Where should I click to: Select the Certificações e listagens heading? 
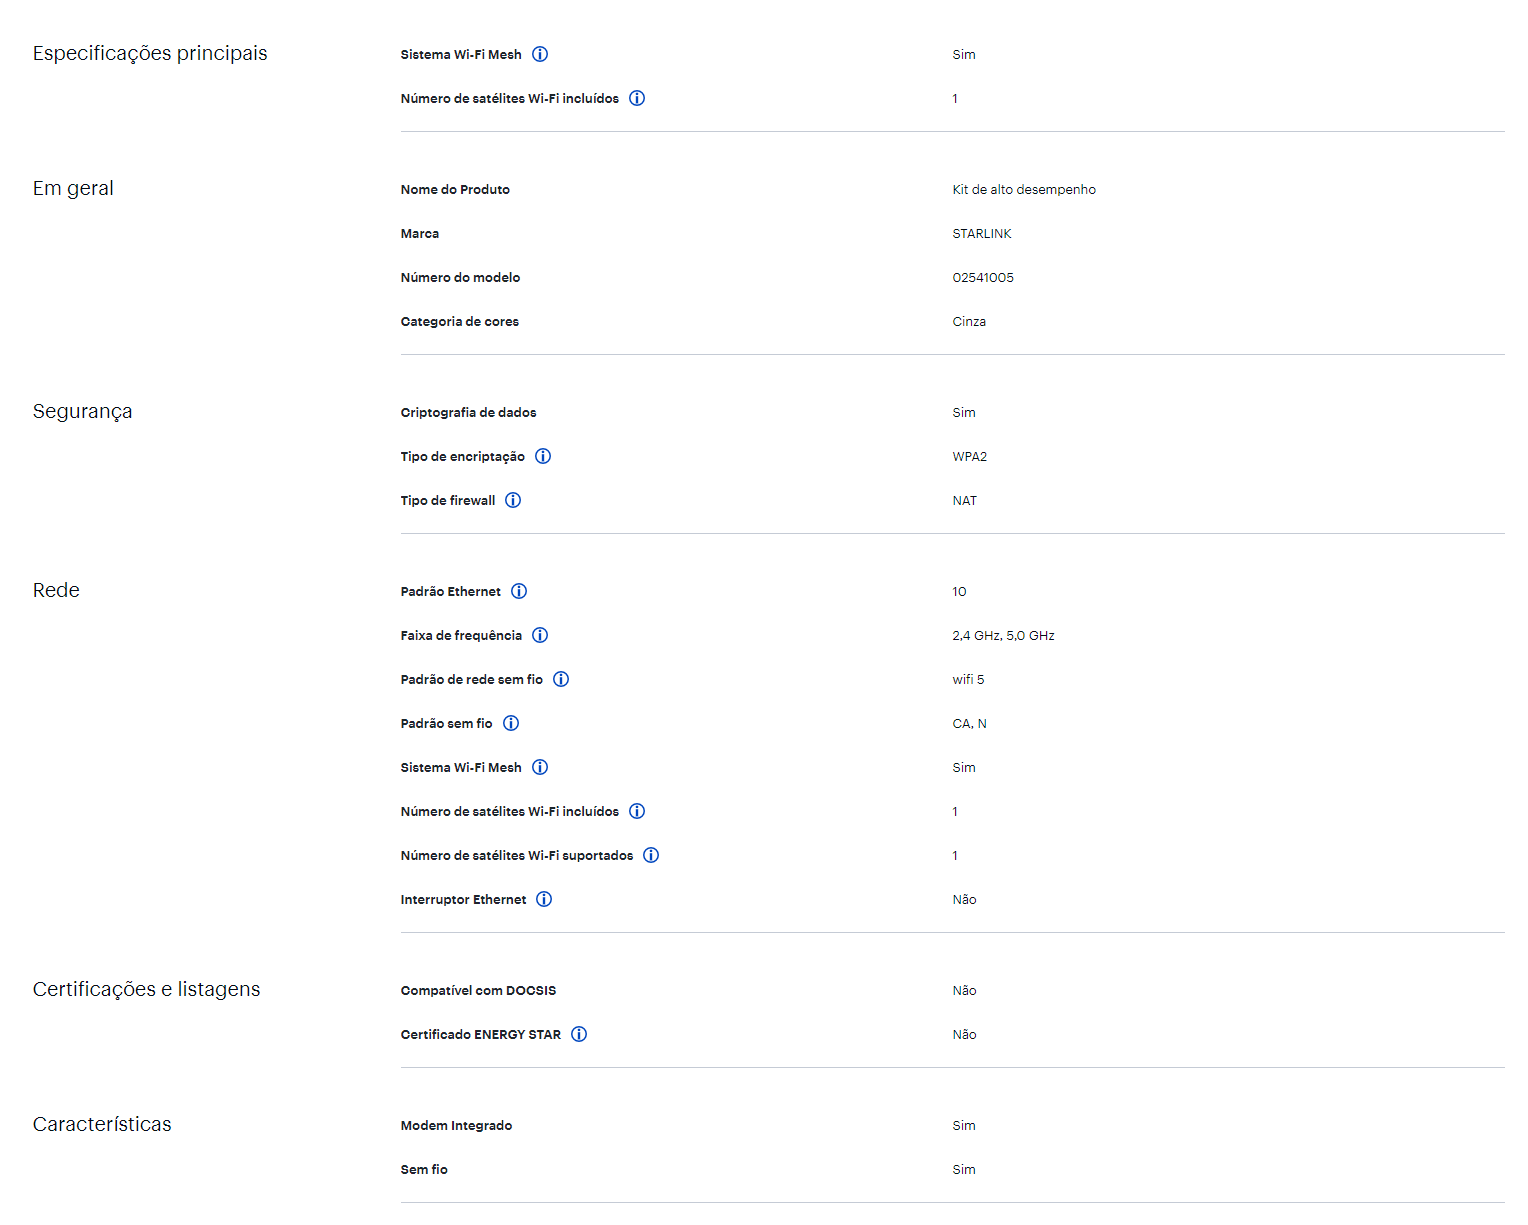[x=146, y=989]
